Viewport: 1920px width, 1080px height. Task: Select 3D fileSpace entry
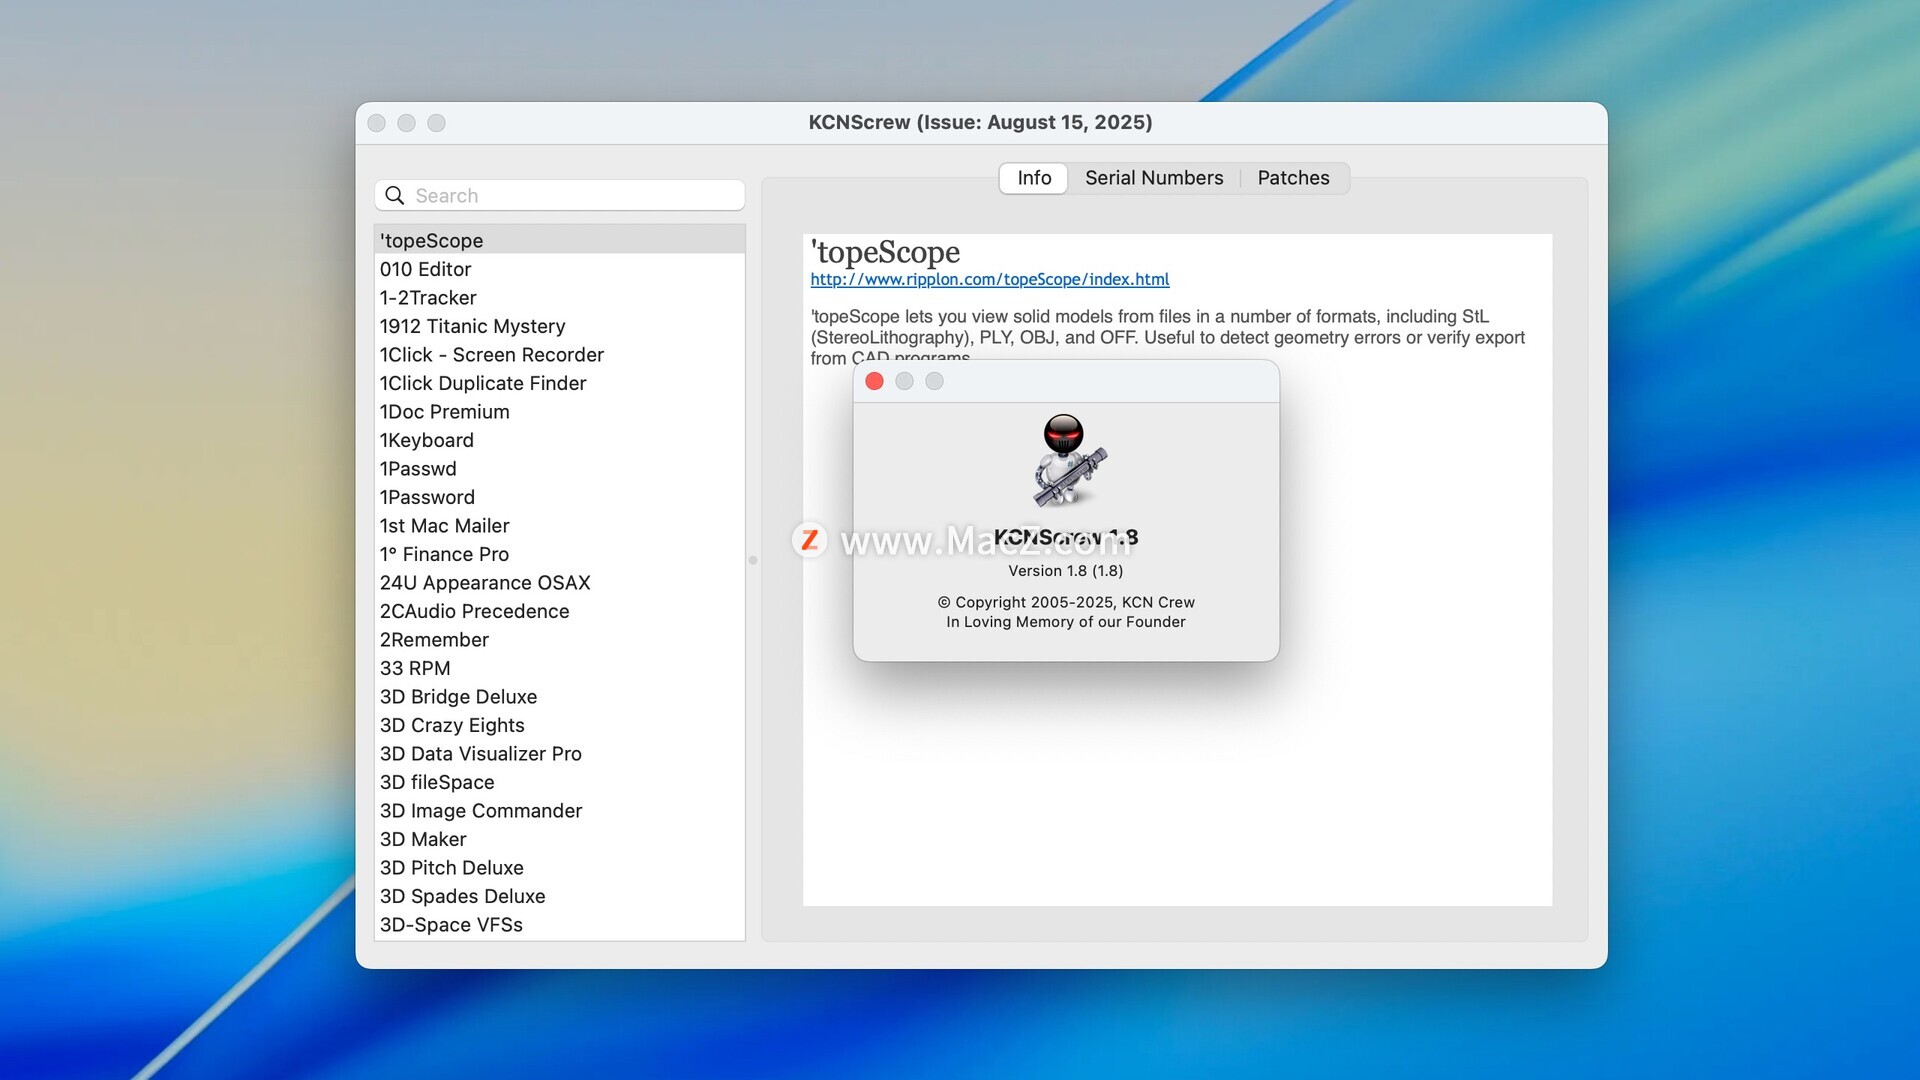click(x=560, y=782)
